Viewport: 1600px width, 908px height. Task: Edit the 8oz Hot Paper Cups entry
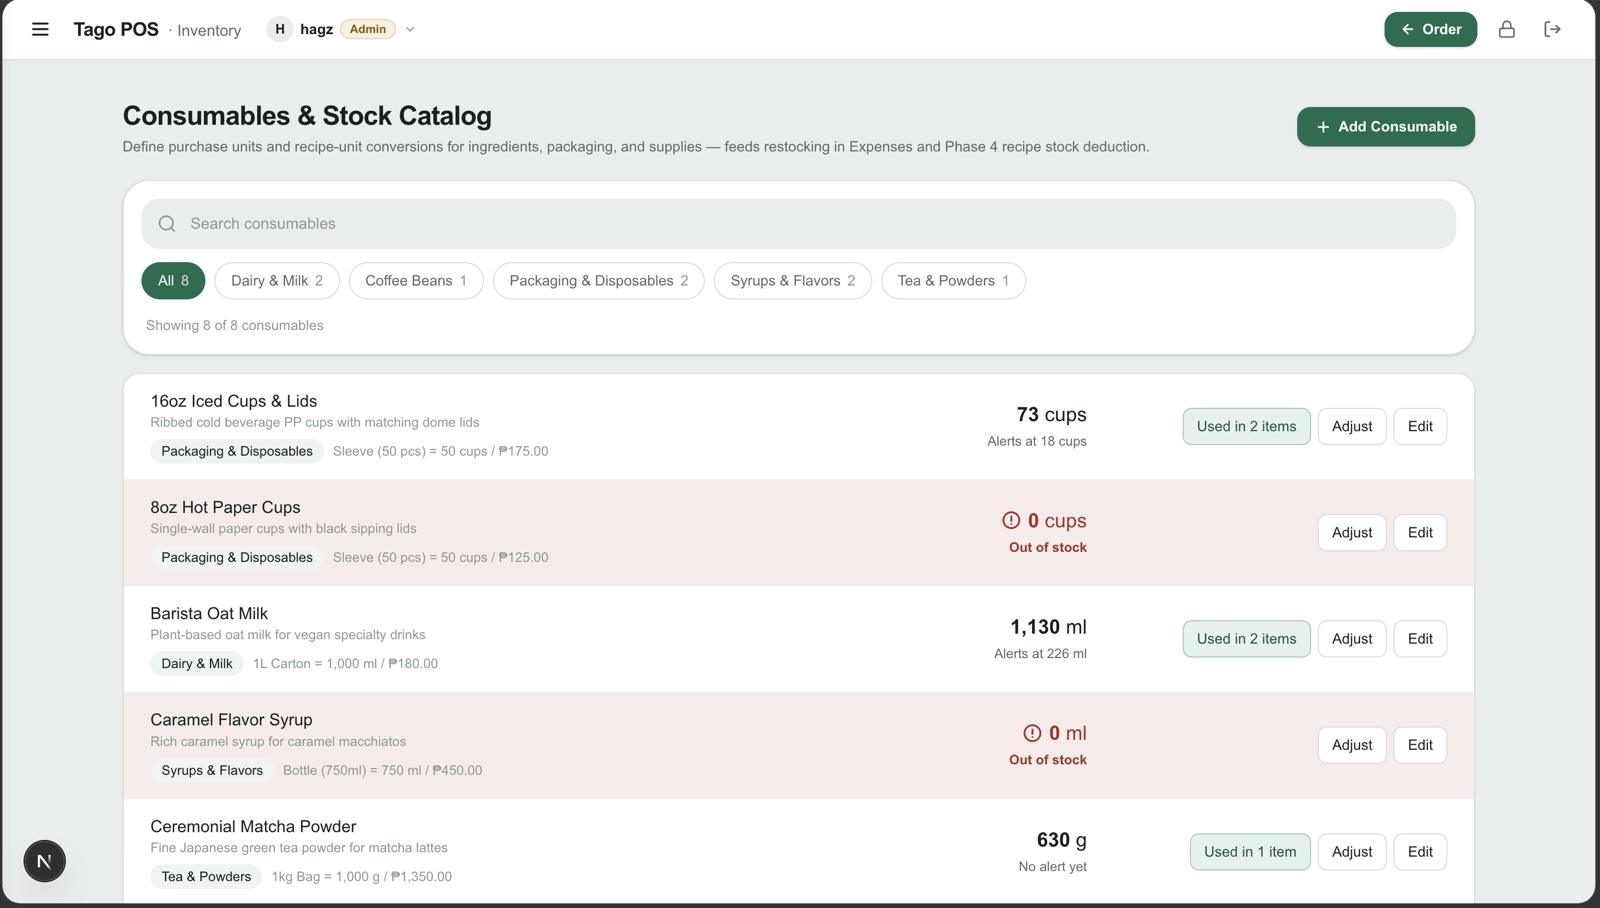click(1420, 533)
